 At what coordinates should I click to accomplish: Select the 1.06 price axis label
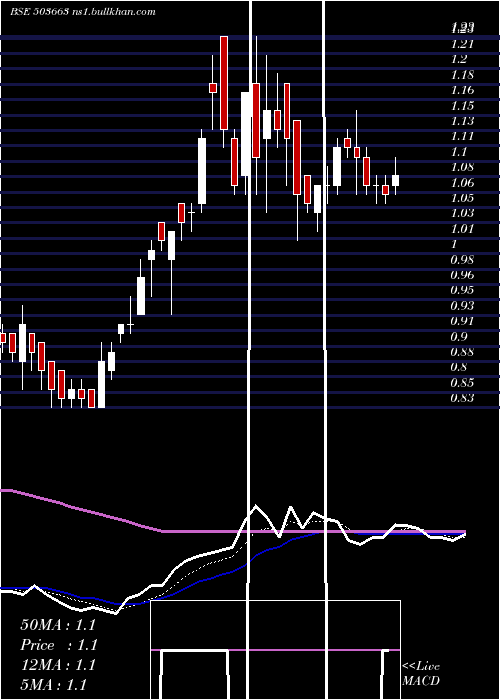(462, 182)
